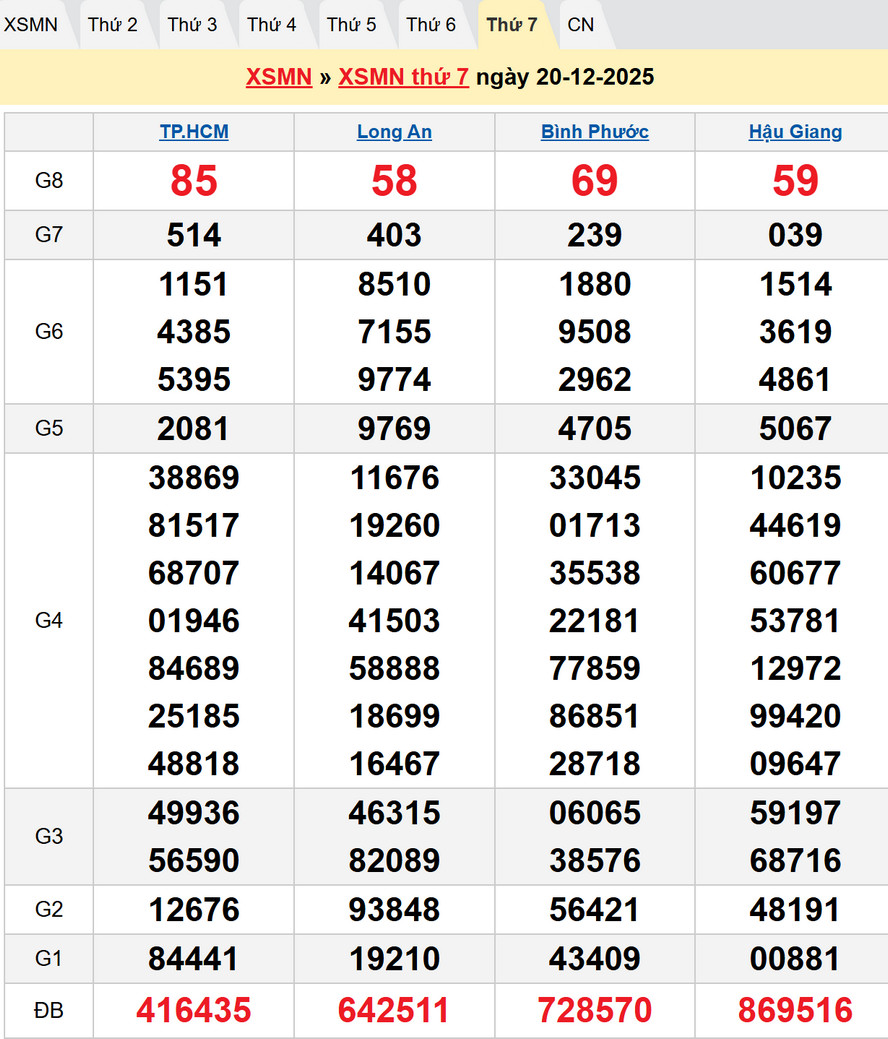Click the G8 result 85 for TP.HCM
The image size is (888, 1039).
pyautogui.click(x=194, y=181)
